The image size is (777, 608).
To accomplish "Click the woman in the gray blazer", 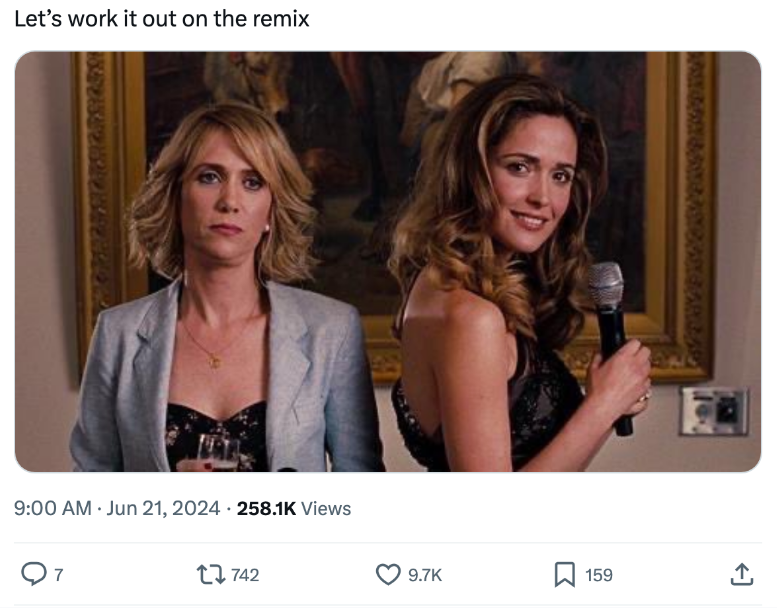I will (x=225, y=330).
